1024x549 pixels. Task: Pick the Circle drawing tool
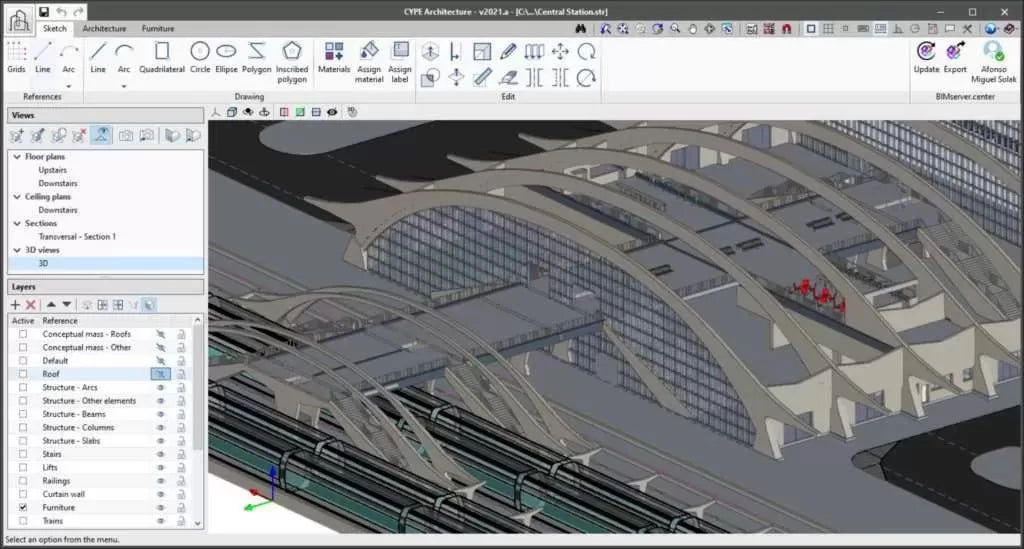[x=200, y=57]
